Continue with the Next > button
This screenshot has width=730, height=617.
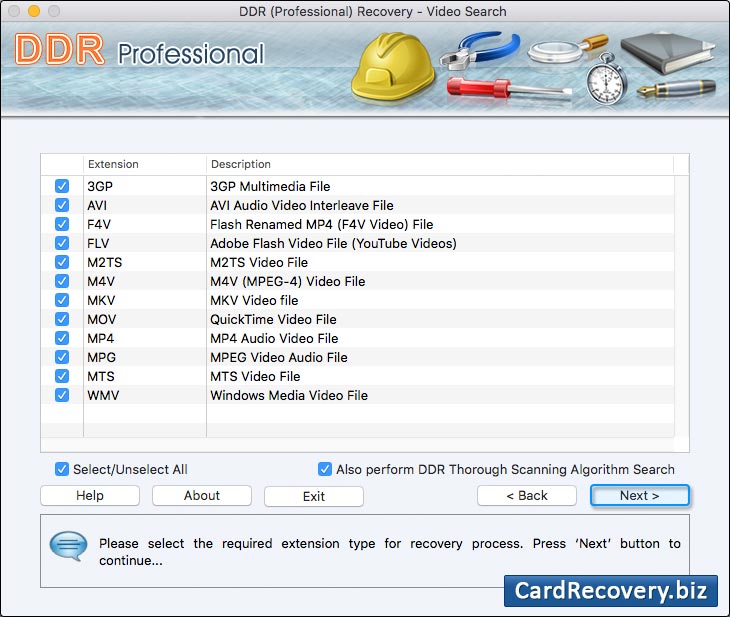click(x=639, y=495)
